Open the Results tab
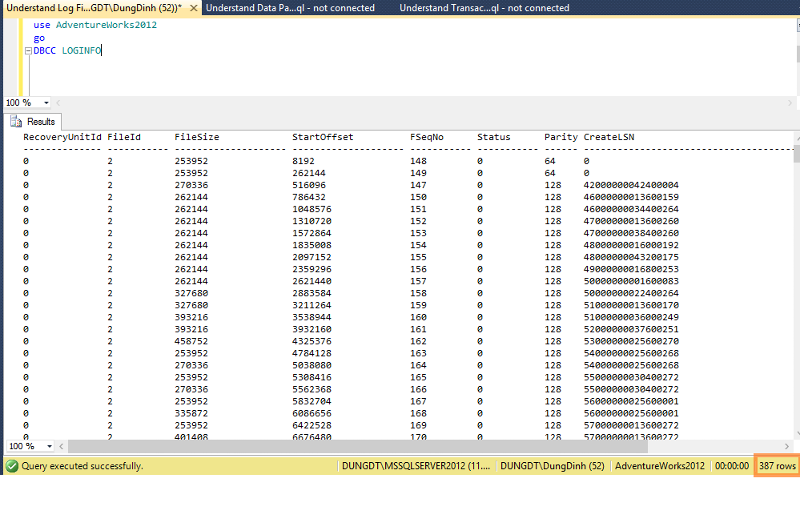The image size is (800, 514). (33, 121)
